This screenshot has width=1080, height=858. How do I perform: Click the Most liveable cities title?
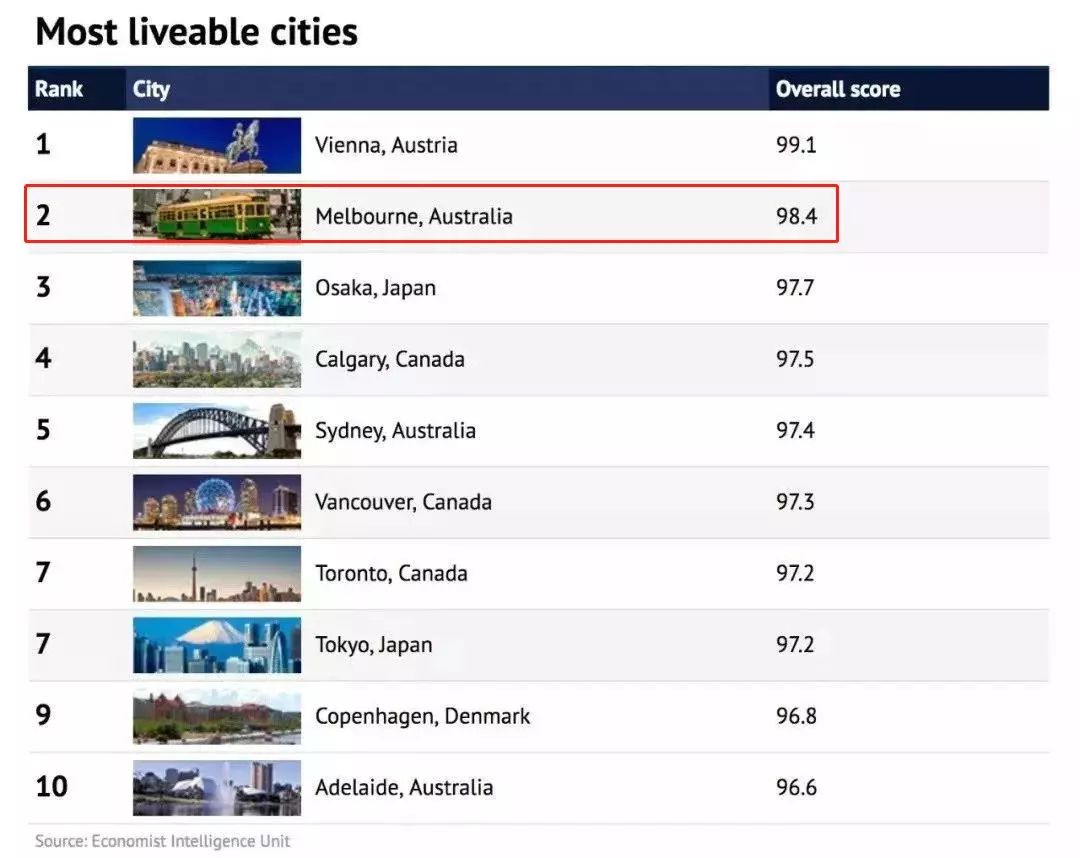[x=196, y=32]
